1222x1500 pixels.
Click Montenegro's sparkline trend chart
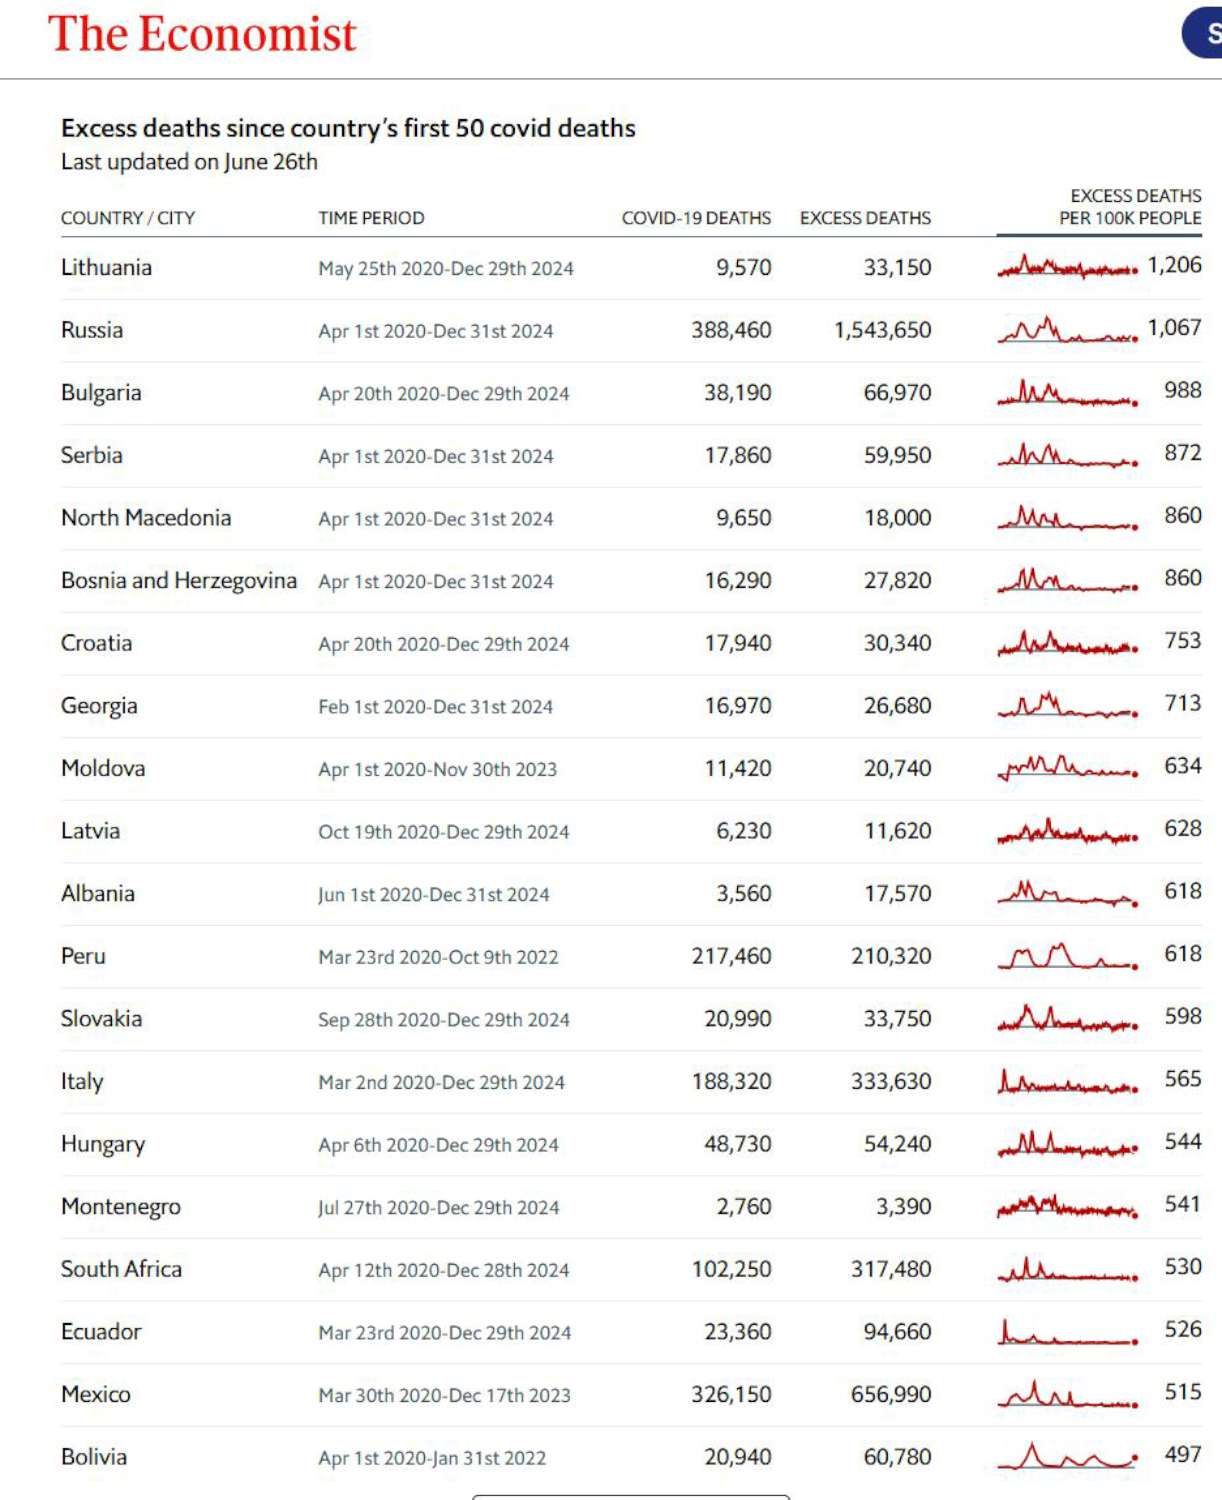[1067, 1207]
